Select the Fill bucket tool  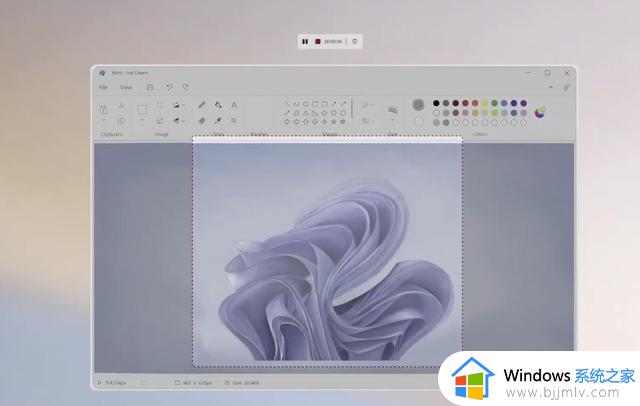(218, 105)
